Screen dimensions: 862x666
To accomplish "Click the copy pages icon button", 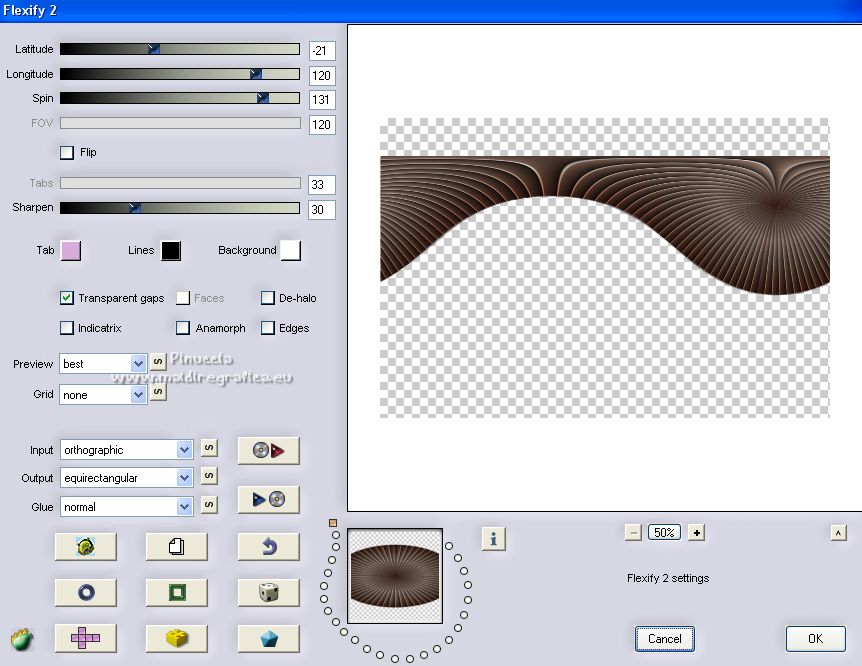I will click(x=176, y=547).
